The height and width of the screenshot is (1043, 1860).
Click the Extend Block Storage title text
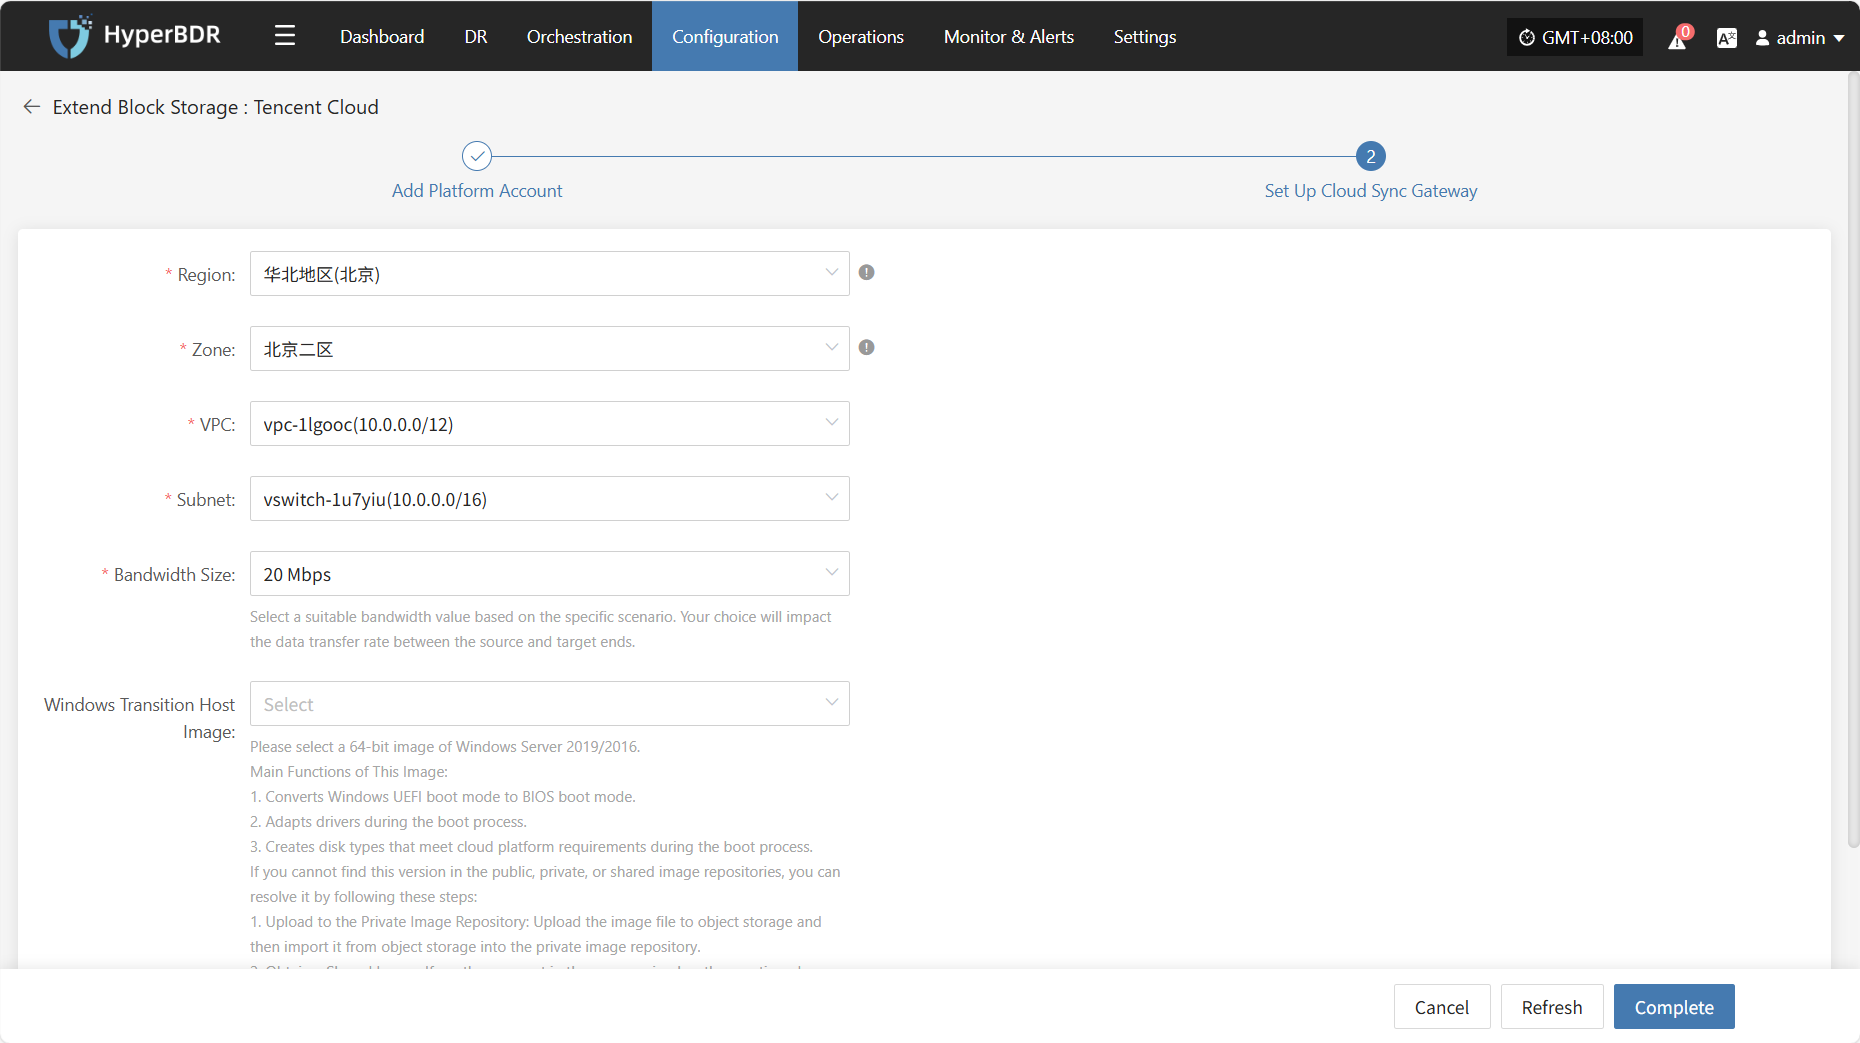tap(215, 107)
